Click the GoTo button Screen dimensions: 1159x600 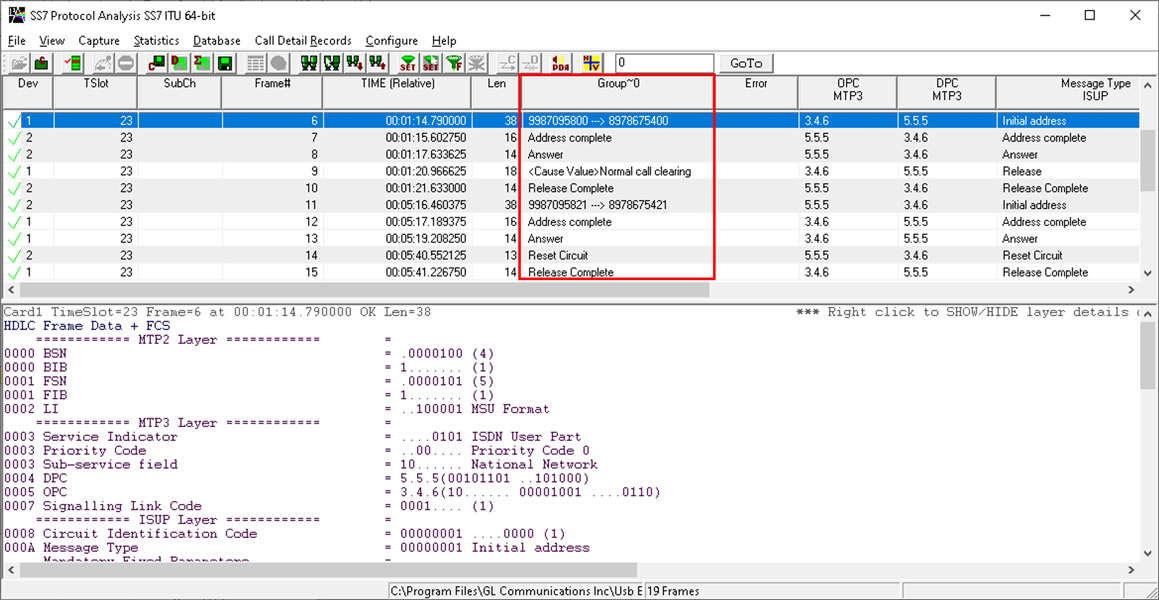point(746,64)
